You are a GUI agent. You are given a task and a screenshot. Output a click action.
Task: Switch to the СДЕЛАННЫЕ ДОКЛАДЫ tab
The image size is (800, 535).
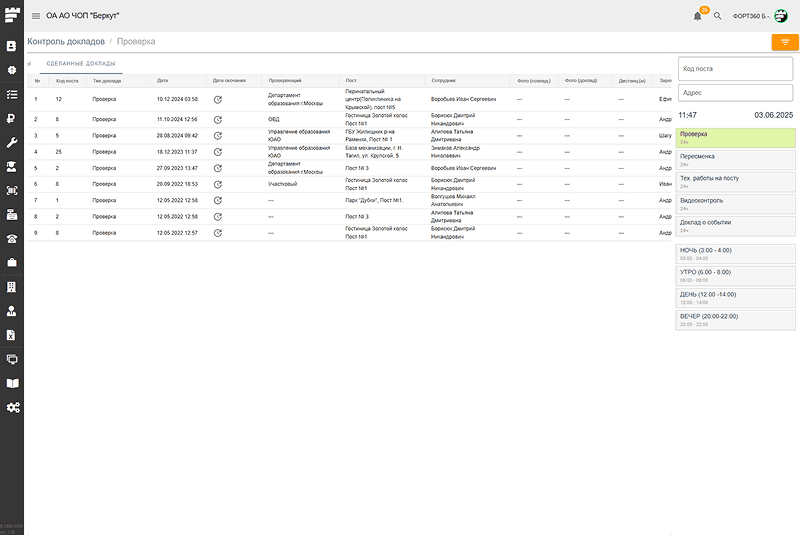pyautogui.click(x=79, y=64)
